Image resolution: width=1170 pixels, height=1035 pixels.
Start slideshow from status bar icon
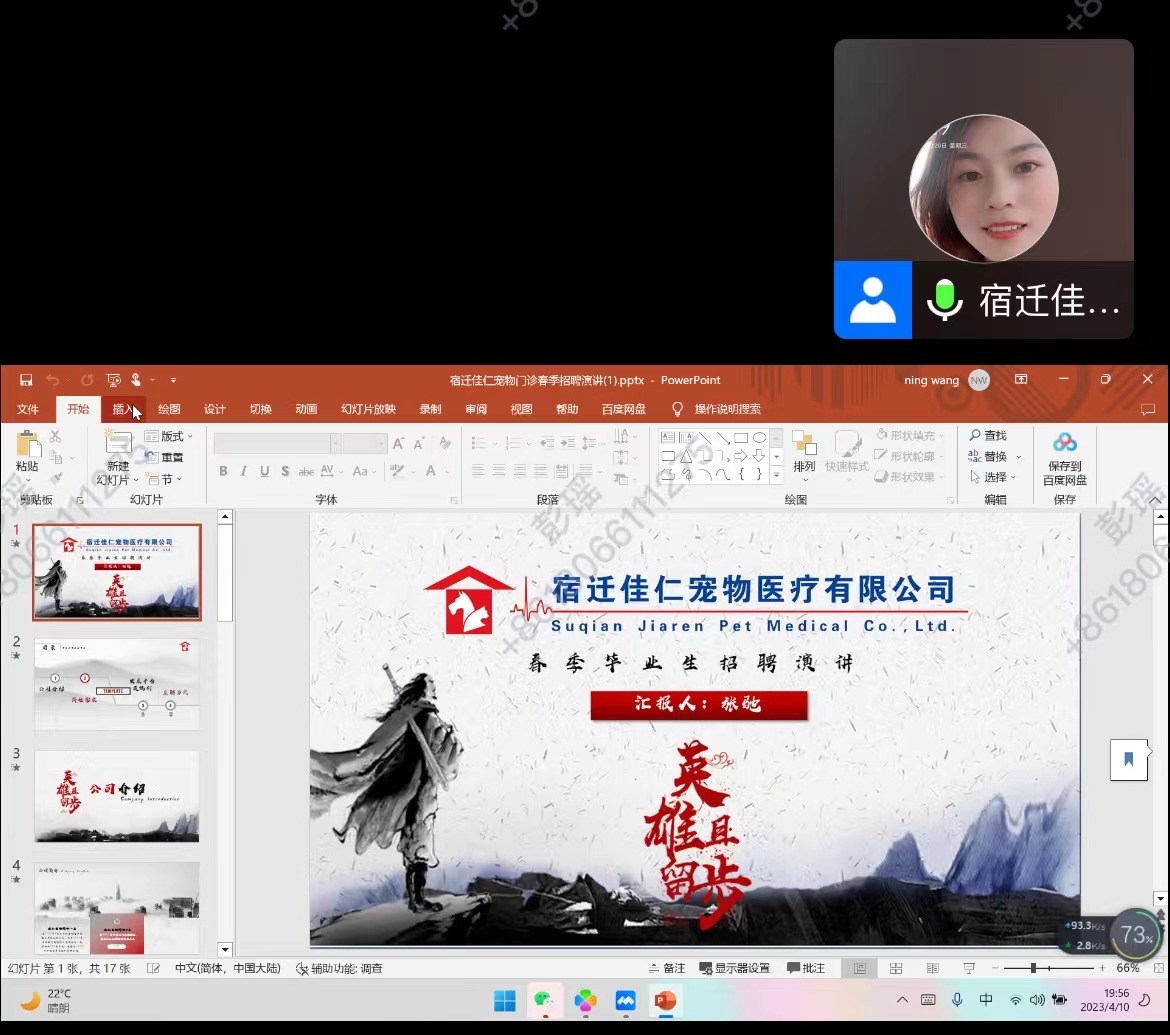tap(968, 968)
